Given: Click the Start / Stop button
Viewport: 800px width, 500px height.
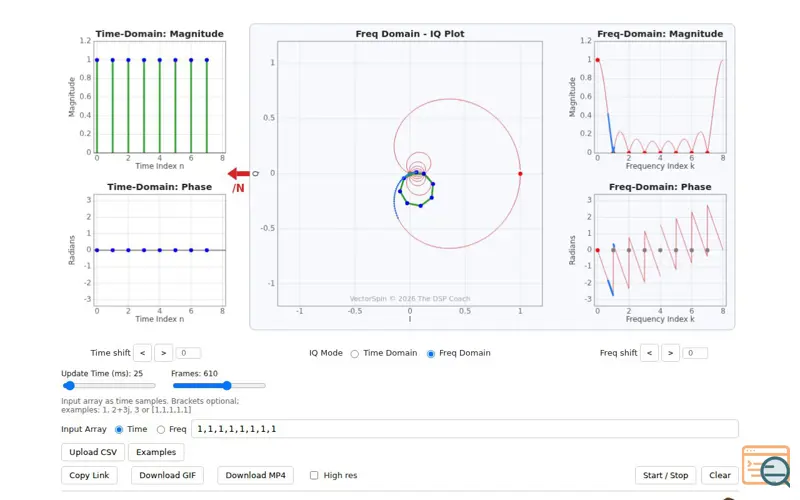Looking at the screenshot, I should pyautogui.click(x=666, y=476).
